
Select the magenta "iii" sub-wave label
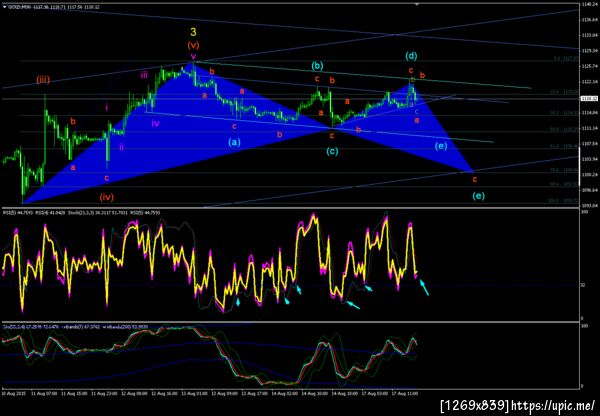tap(144, 75)
